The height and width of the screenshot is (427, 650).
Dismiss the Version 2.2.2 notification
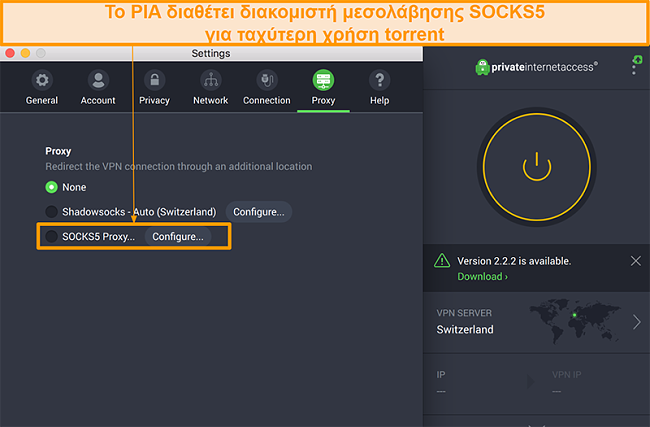click(635, 261)
